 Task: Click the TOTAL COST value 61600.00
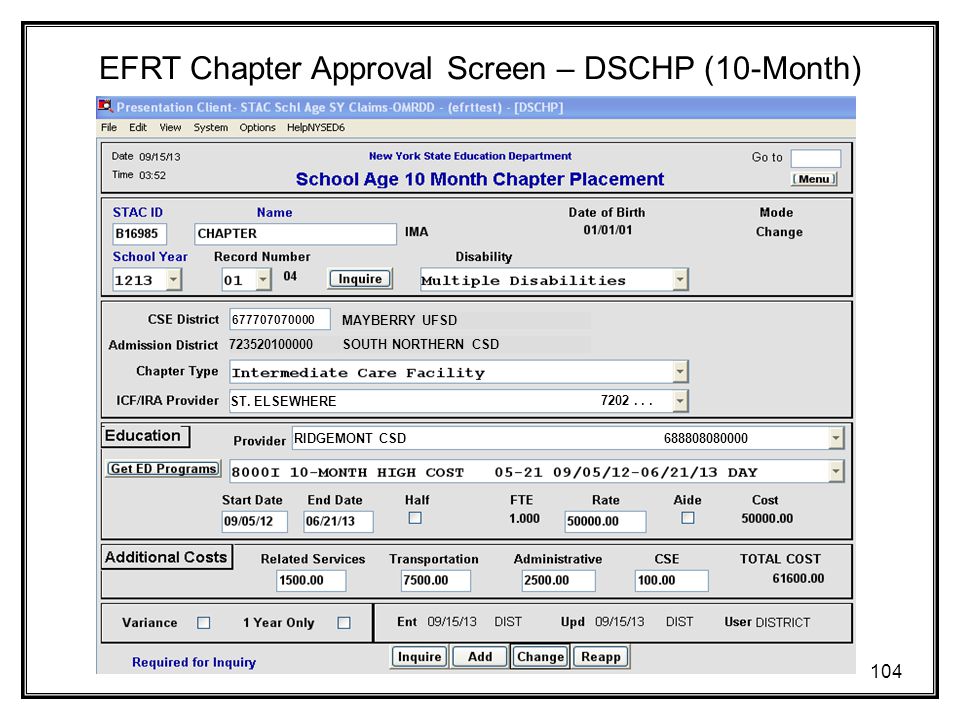point(798,579)
